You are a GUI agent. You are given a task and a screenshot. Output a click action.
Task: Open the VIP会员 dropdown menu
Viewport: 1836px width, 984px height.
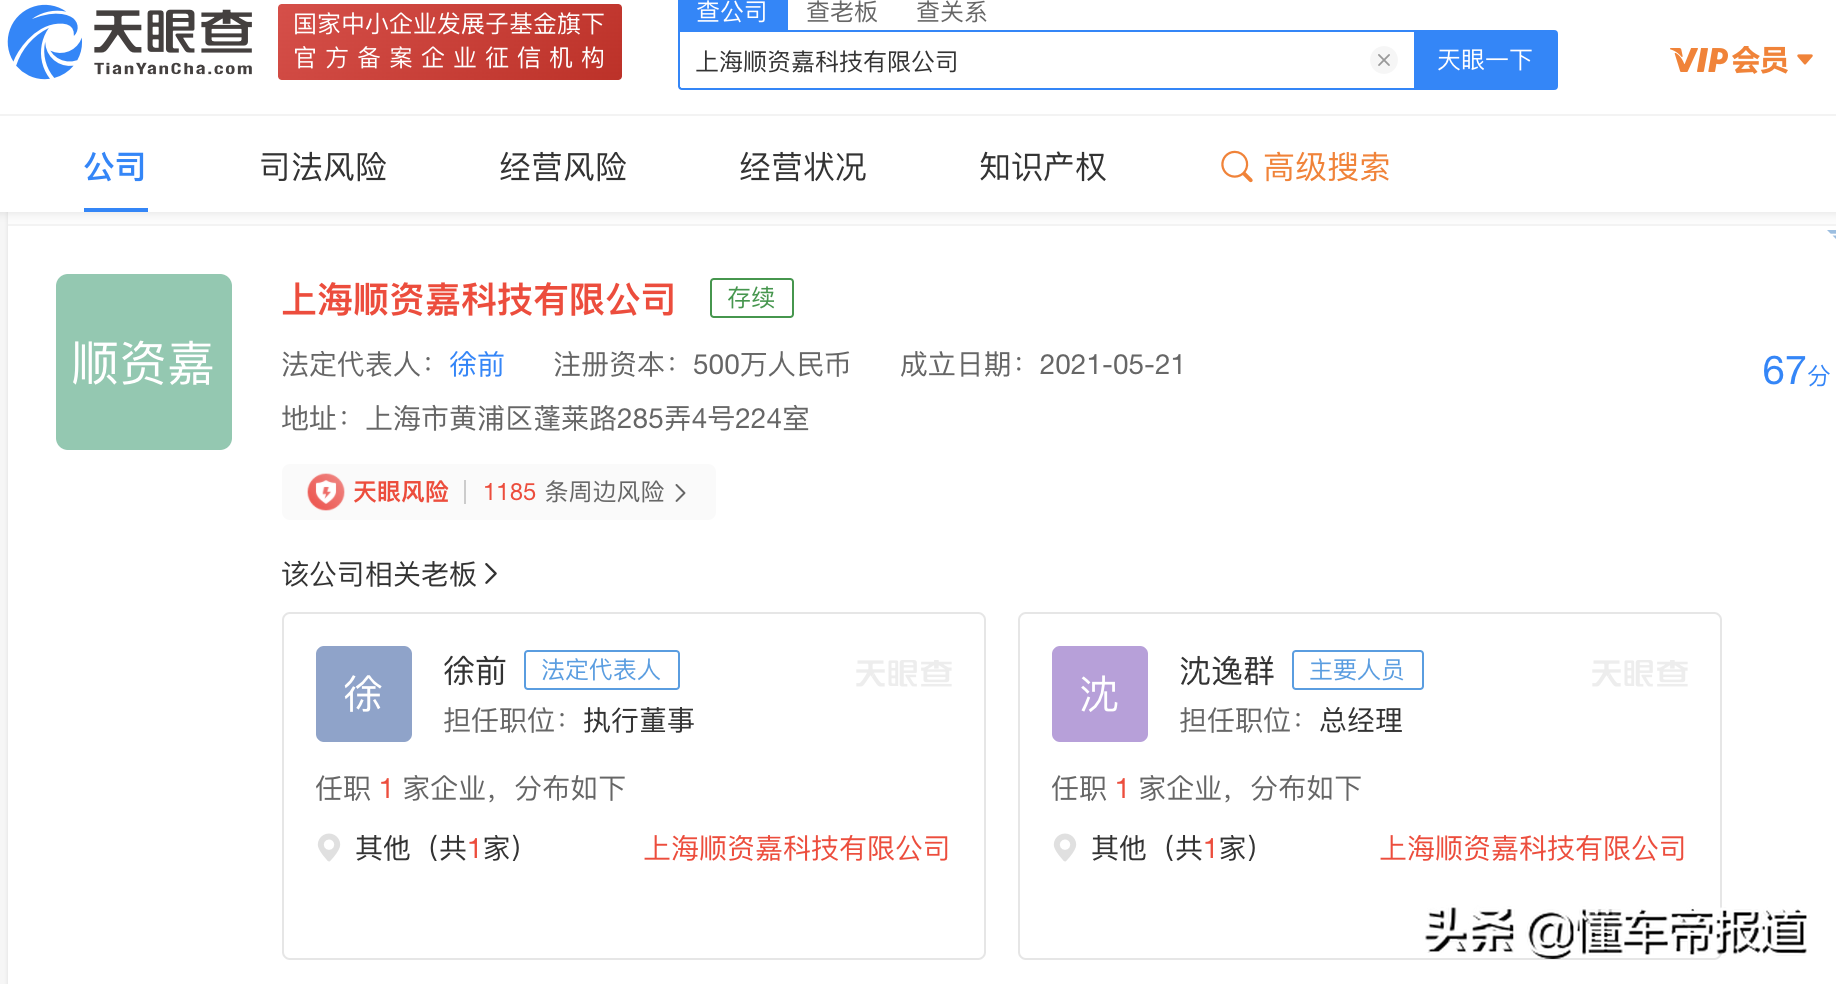click(1742, 60)
